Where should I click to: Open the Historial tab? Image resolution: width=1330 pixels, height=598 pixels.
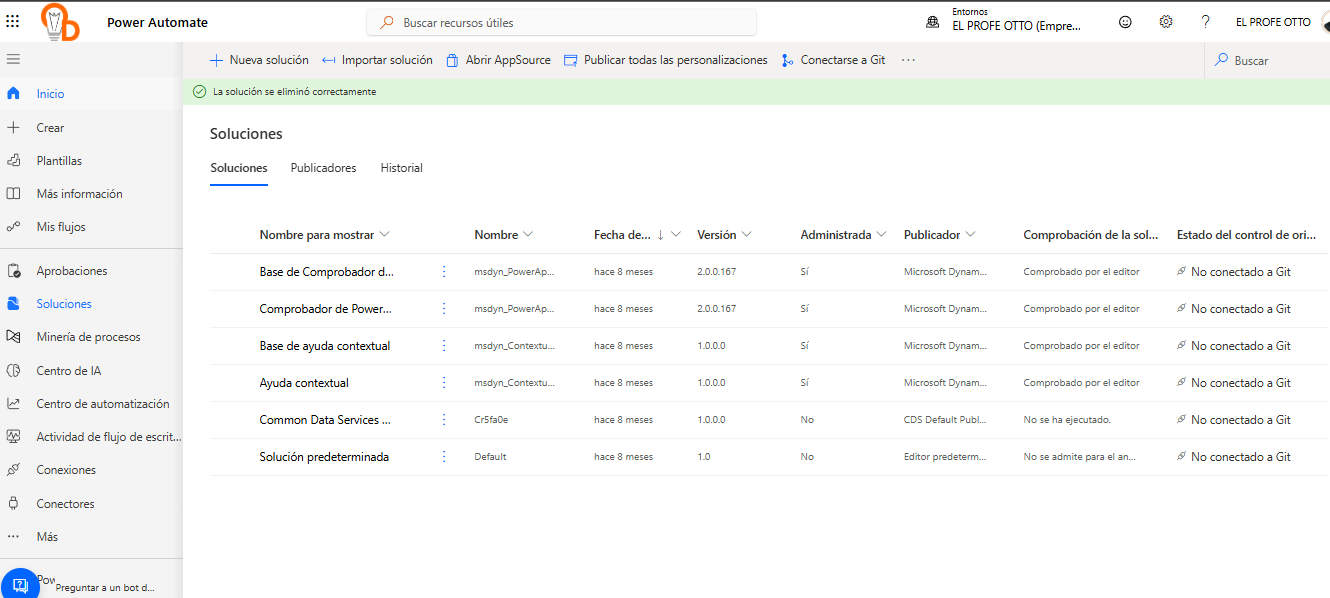[x=401, y=167]
